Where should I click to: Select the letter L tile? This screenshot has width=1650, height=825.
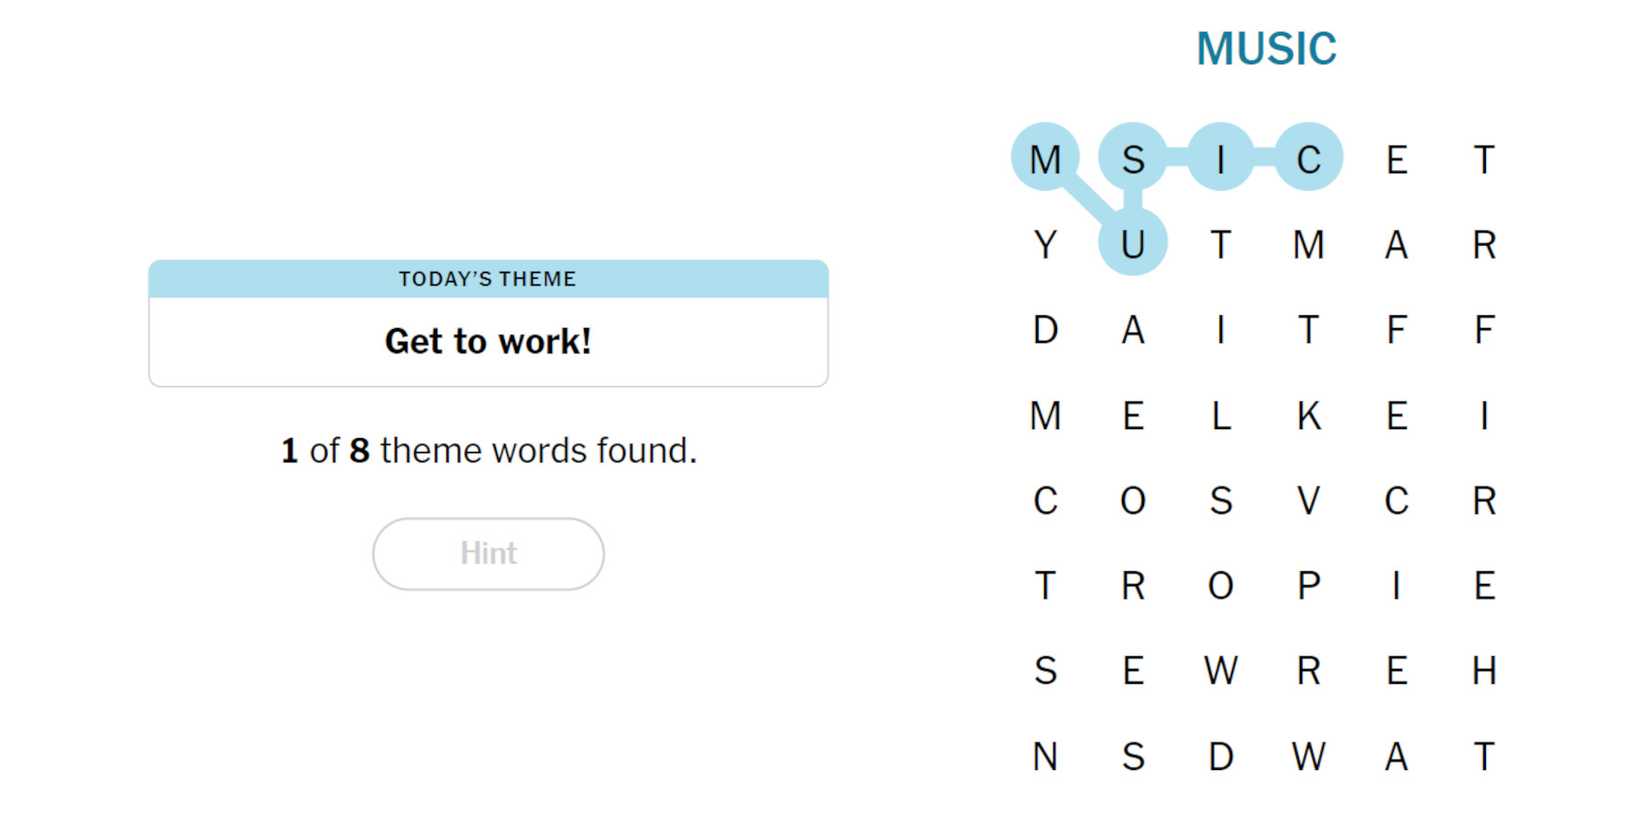[x=1220, y=415]
